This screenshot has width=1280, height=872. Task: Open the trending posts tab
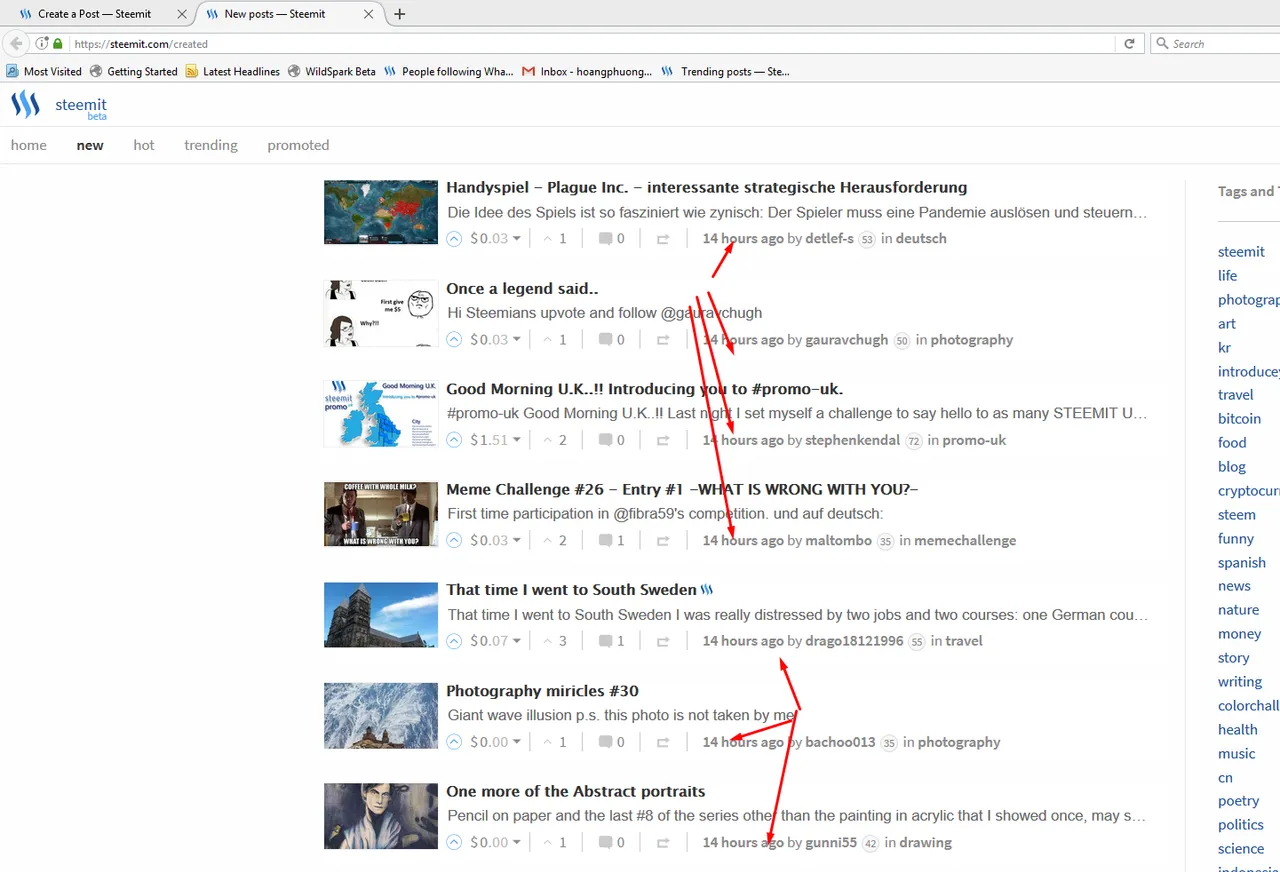pyautogui.click(x=211, y=145)
